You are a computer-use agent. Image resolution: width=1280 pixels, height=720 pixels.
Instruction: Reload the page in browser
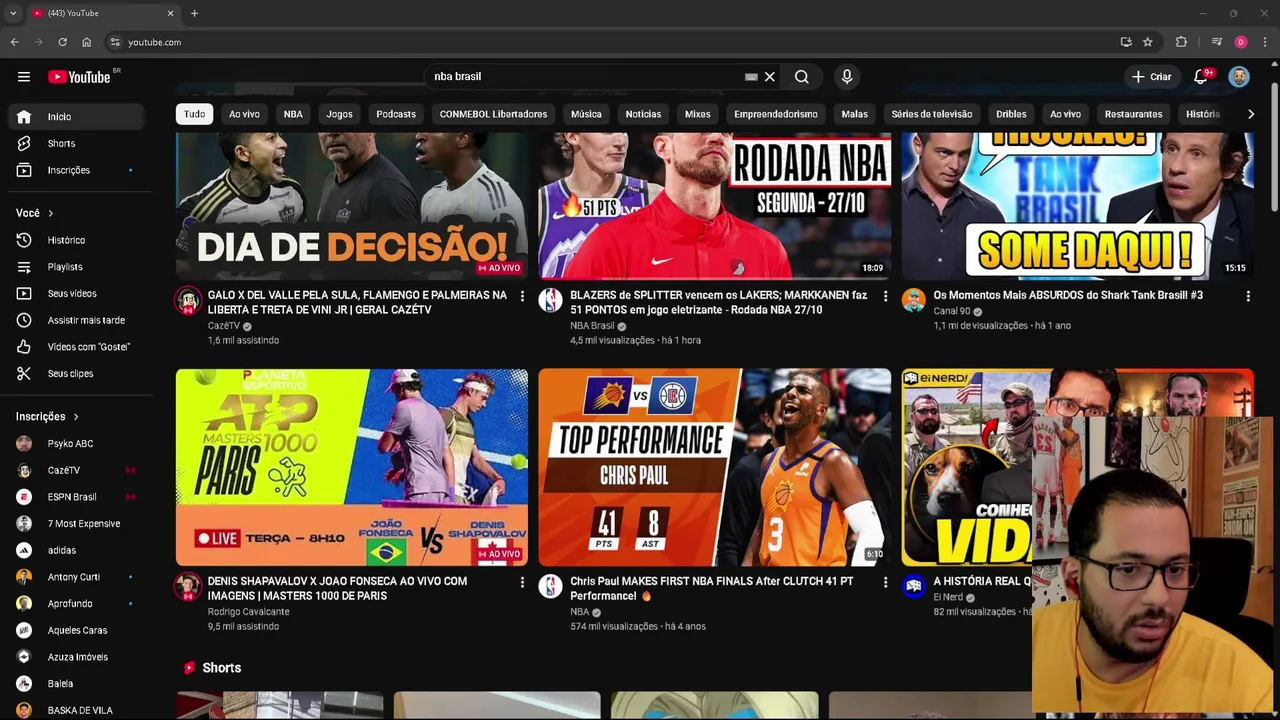(62, 42)
